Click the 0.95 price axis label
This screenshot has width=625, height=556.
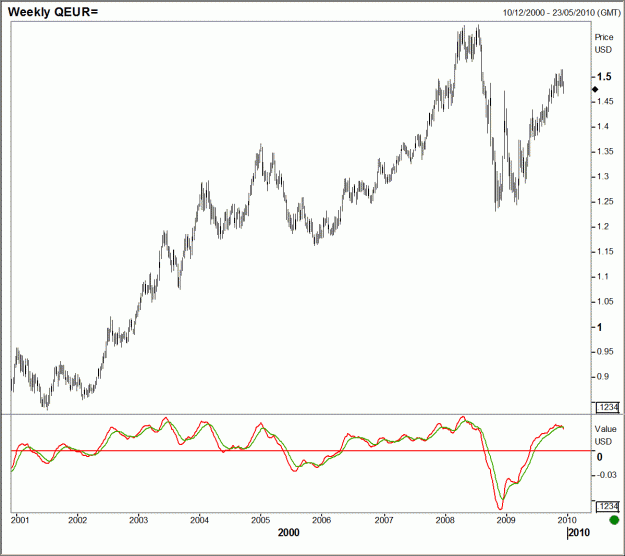point(605,352)
